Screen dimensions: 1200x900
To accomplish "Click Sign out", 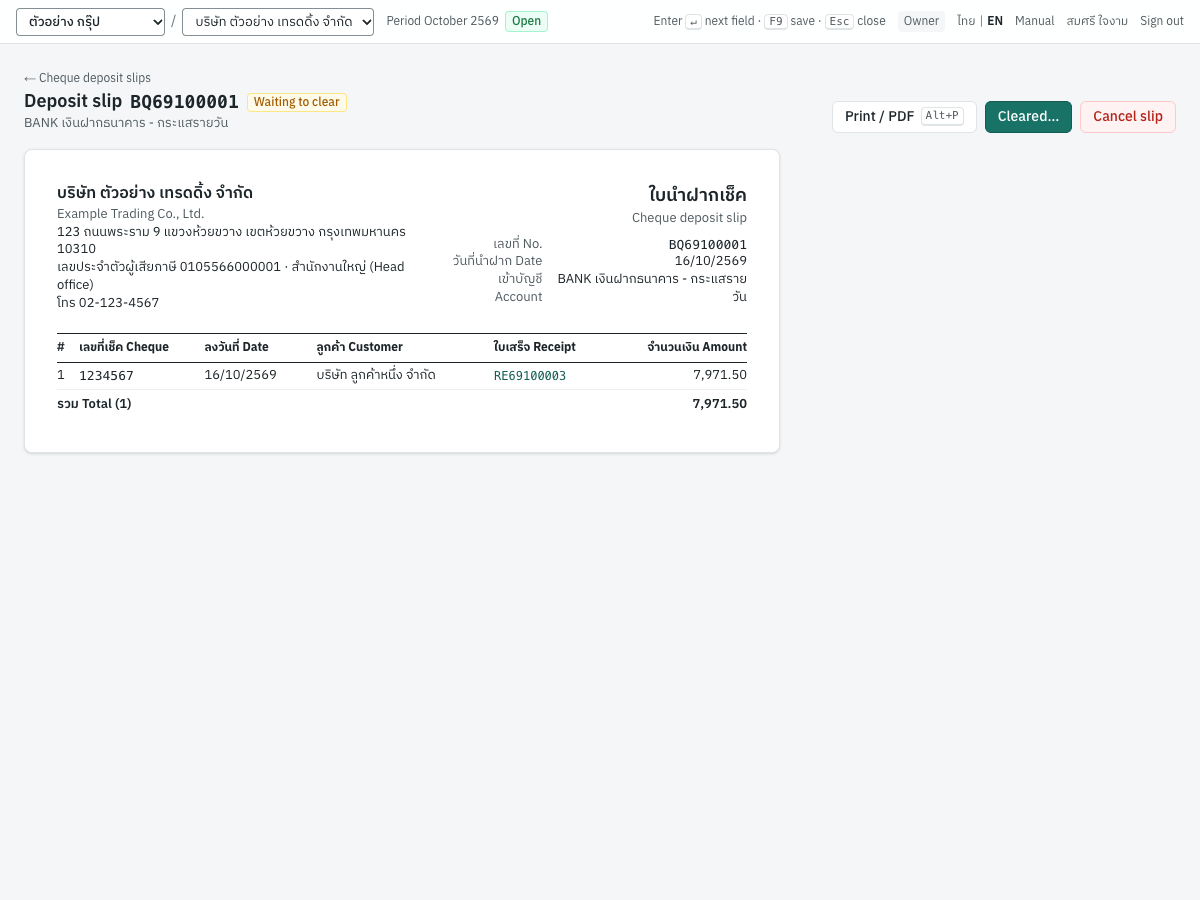I will pyautogui.click(x=1162, y=21).
